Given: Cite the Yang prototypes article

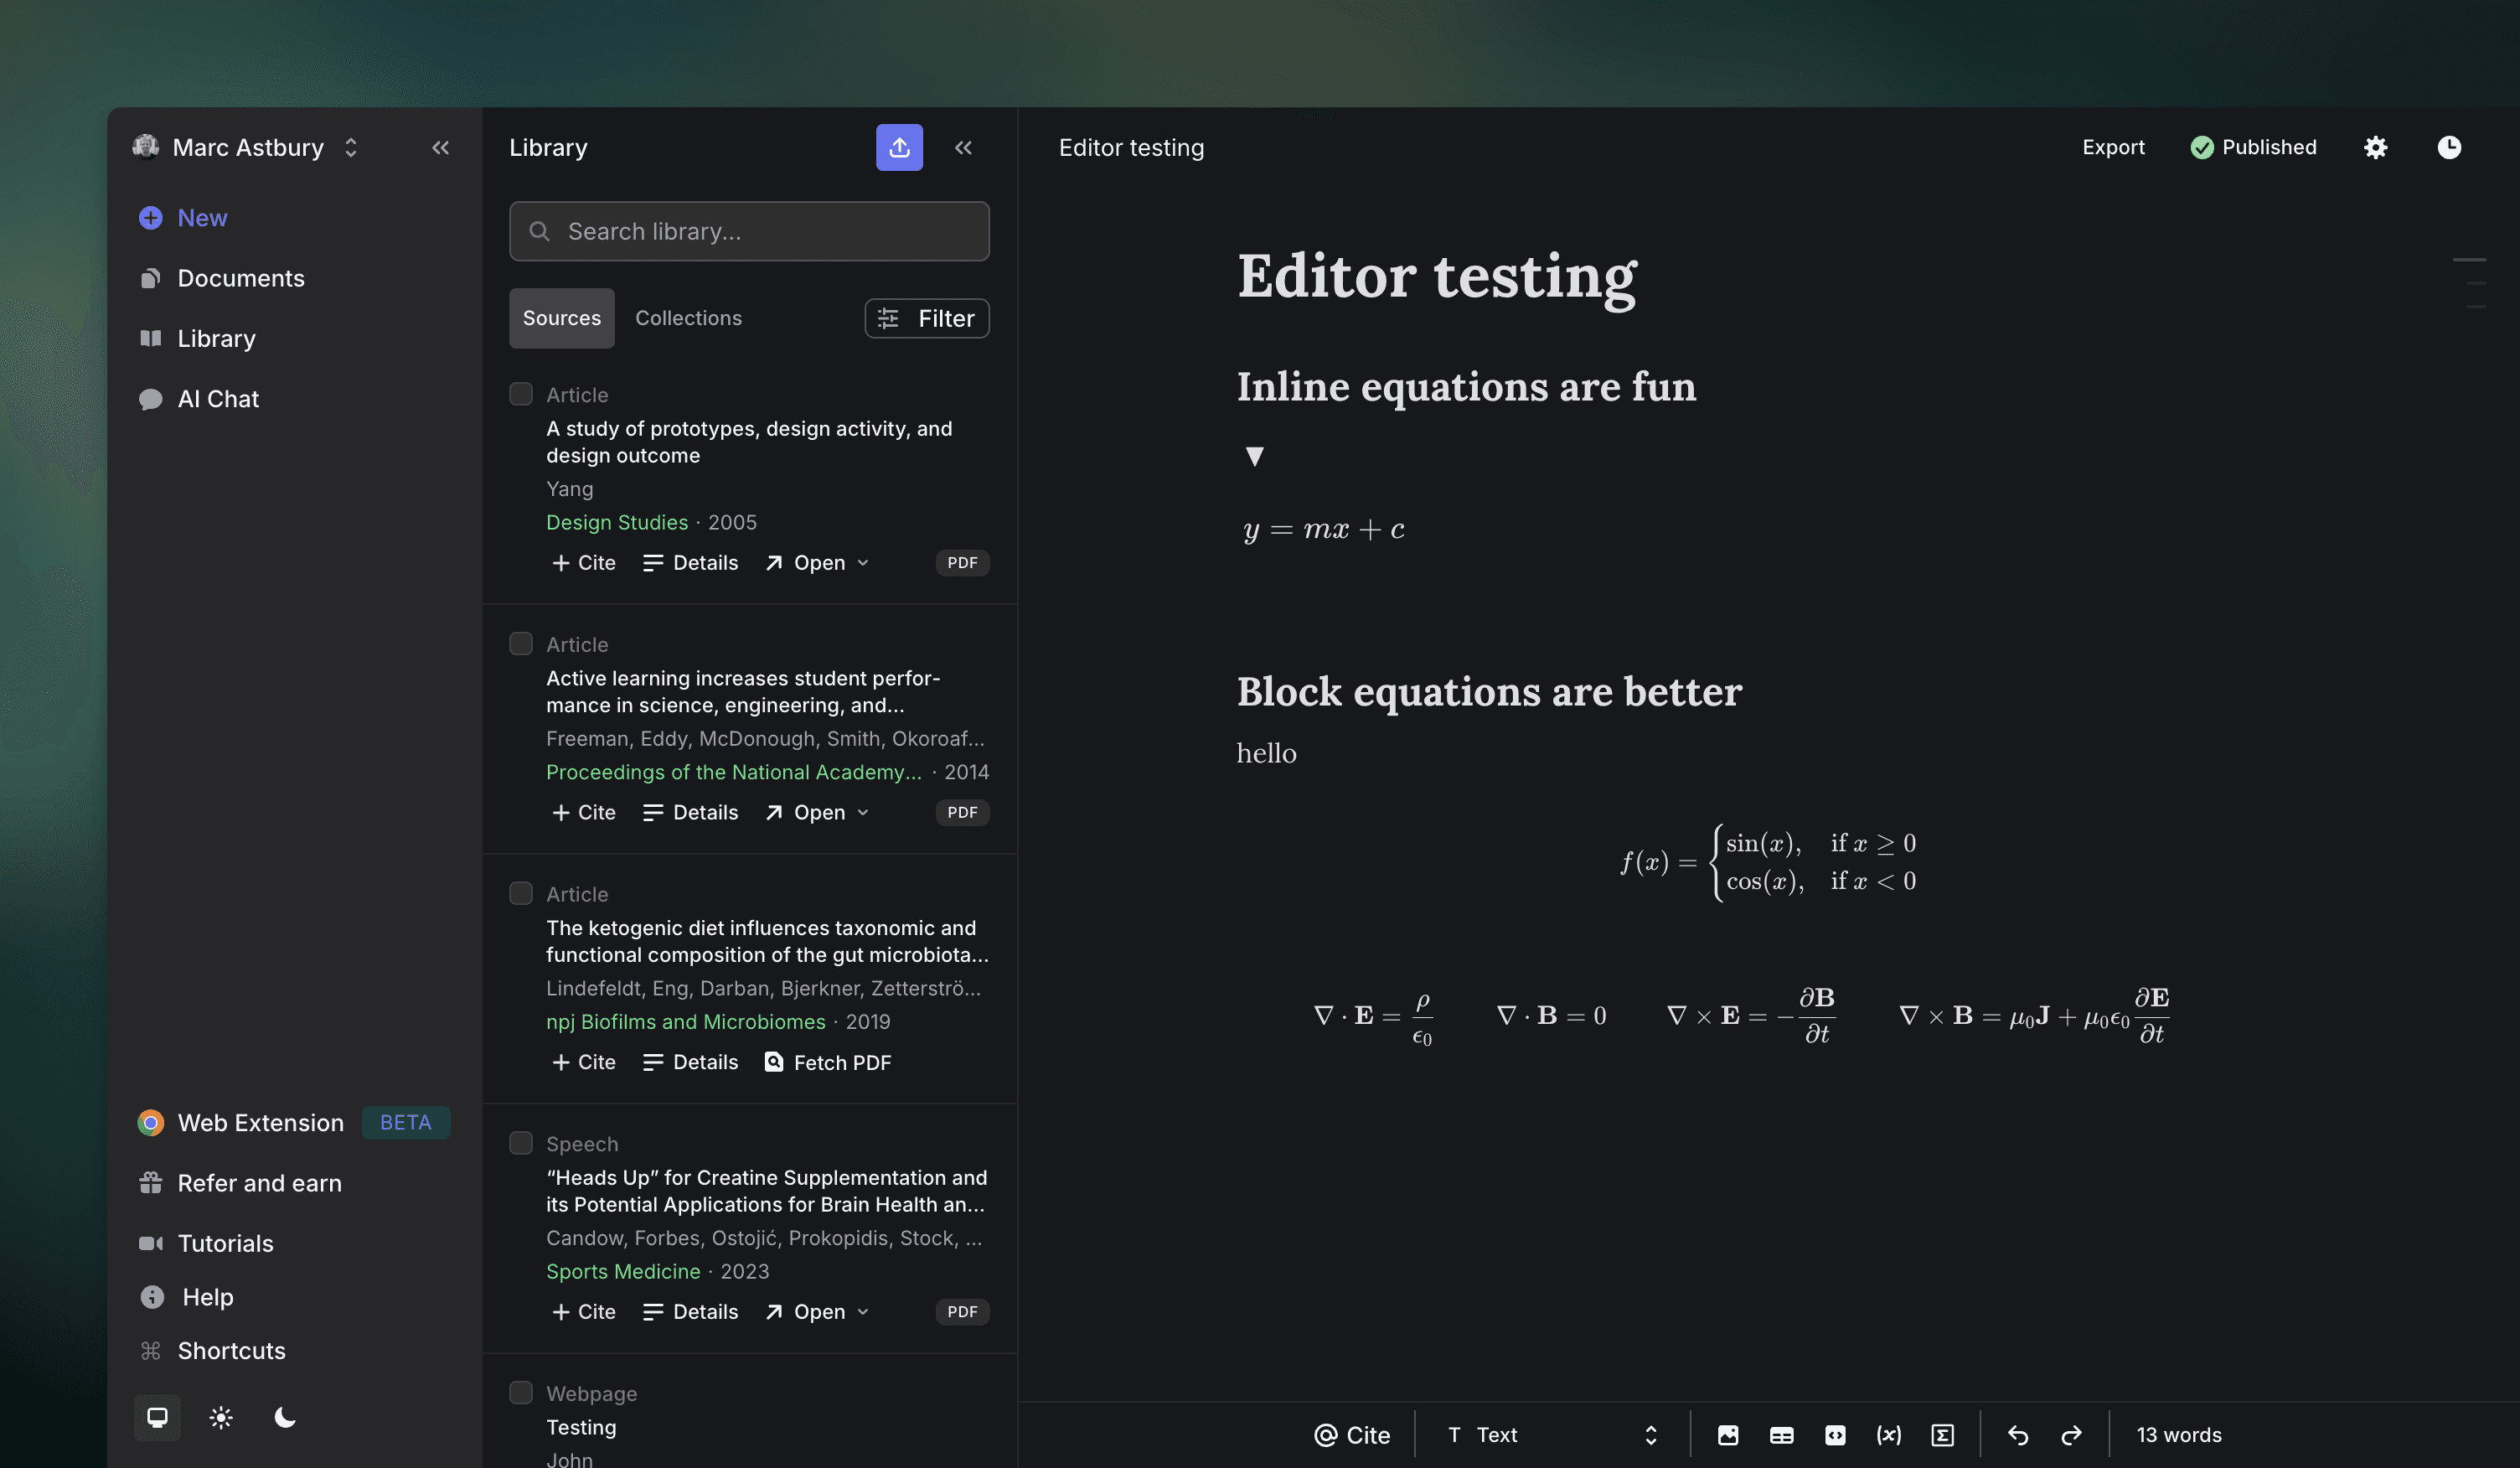Looking at the screenshot, I should [584, 563].
